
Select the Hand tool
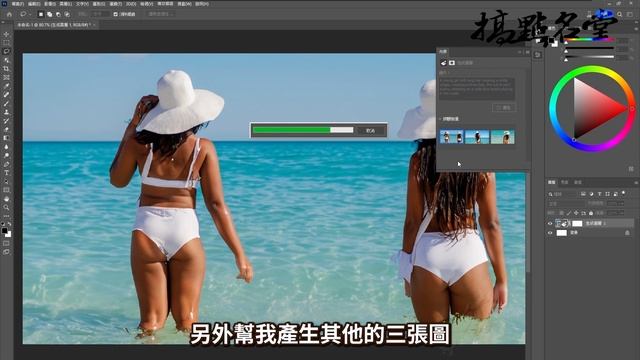pos(6,199)
